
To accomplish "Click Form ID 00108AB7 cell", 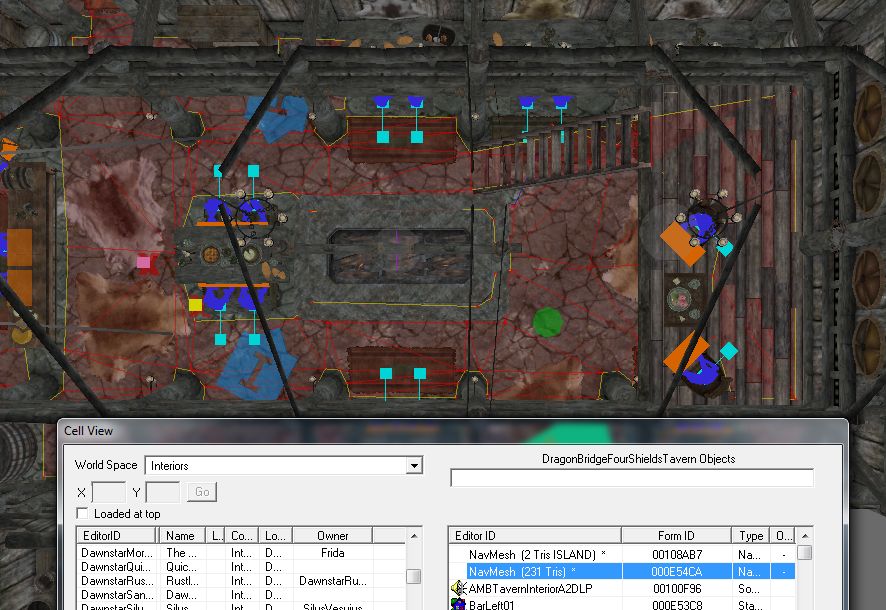I will pyautogui.click(x=676, y=555).
